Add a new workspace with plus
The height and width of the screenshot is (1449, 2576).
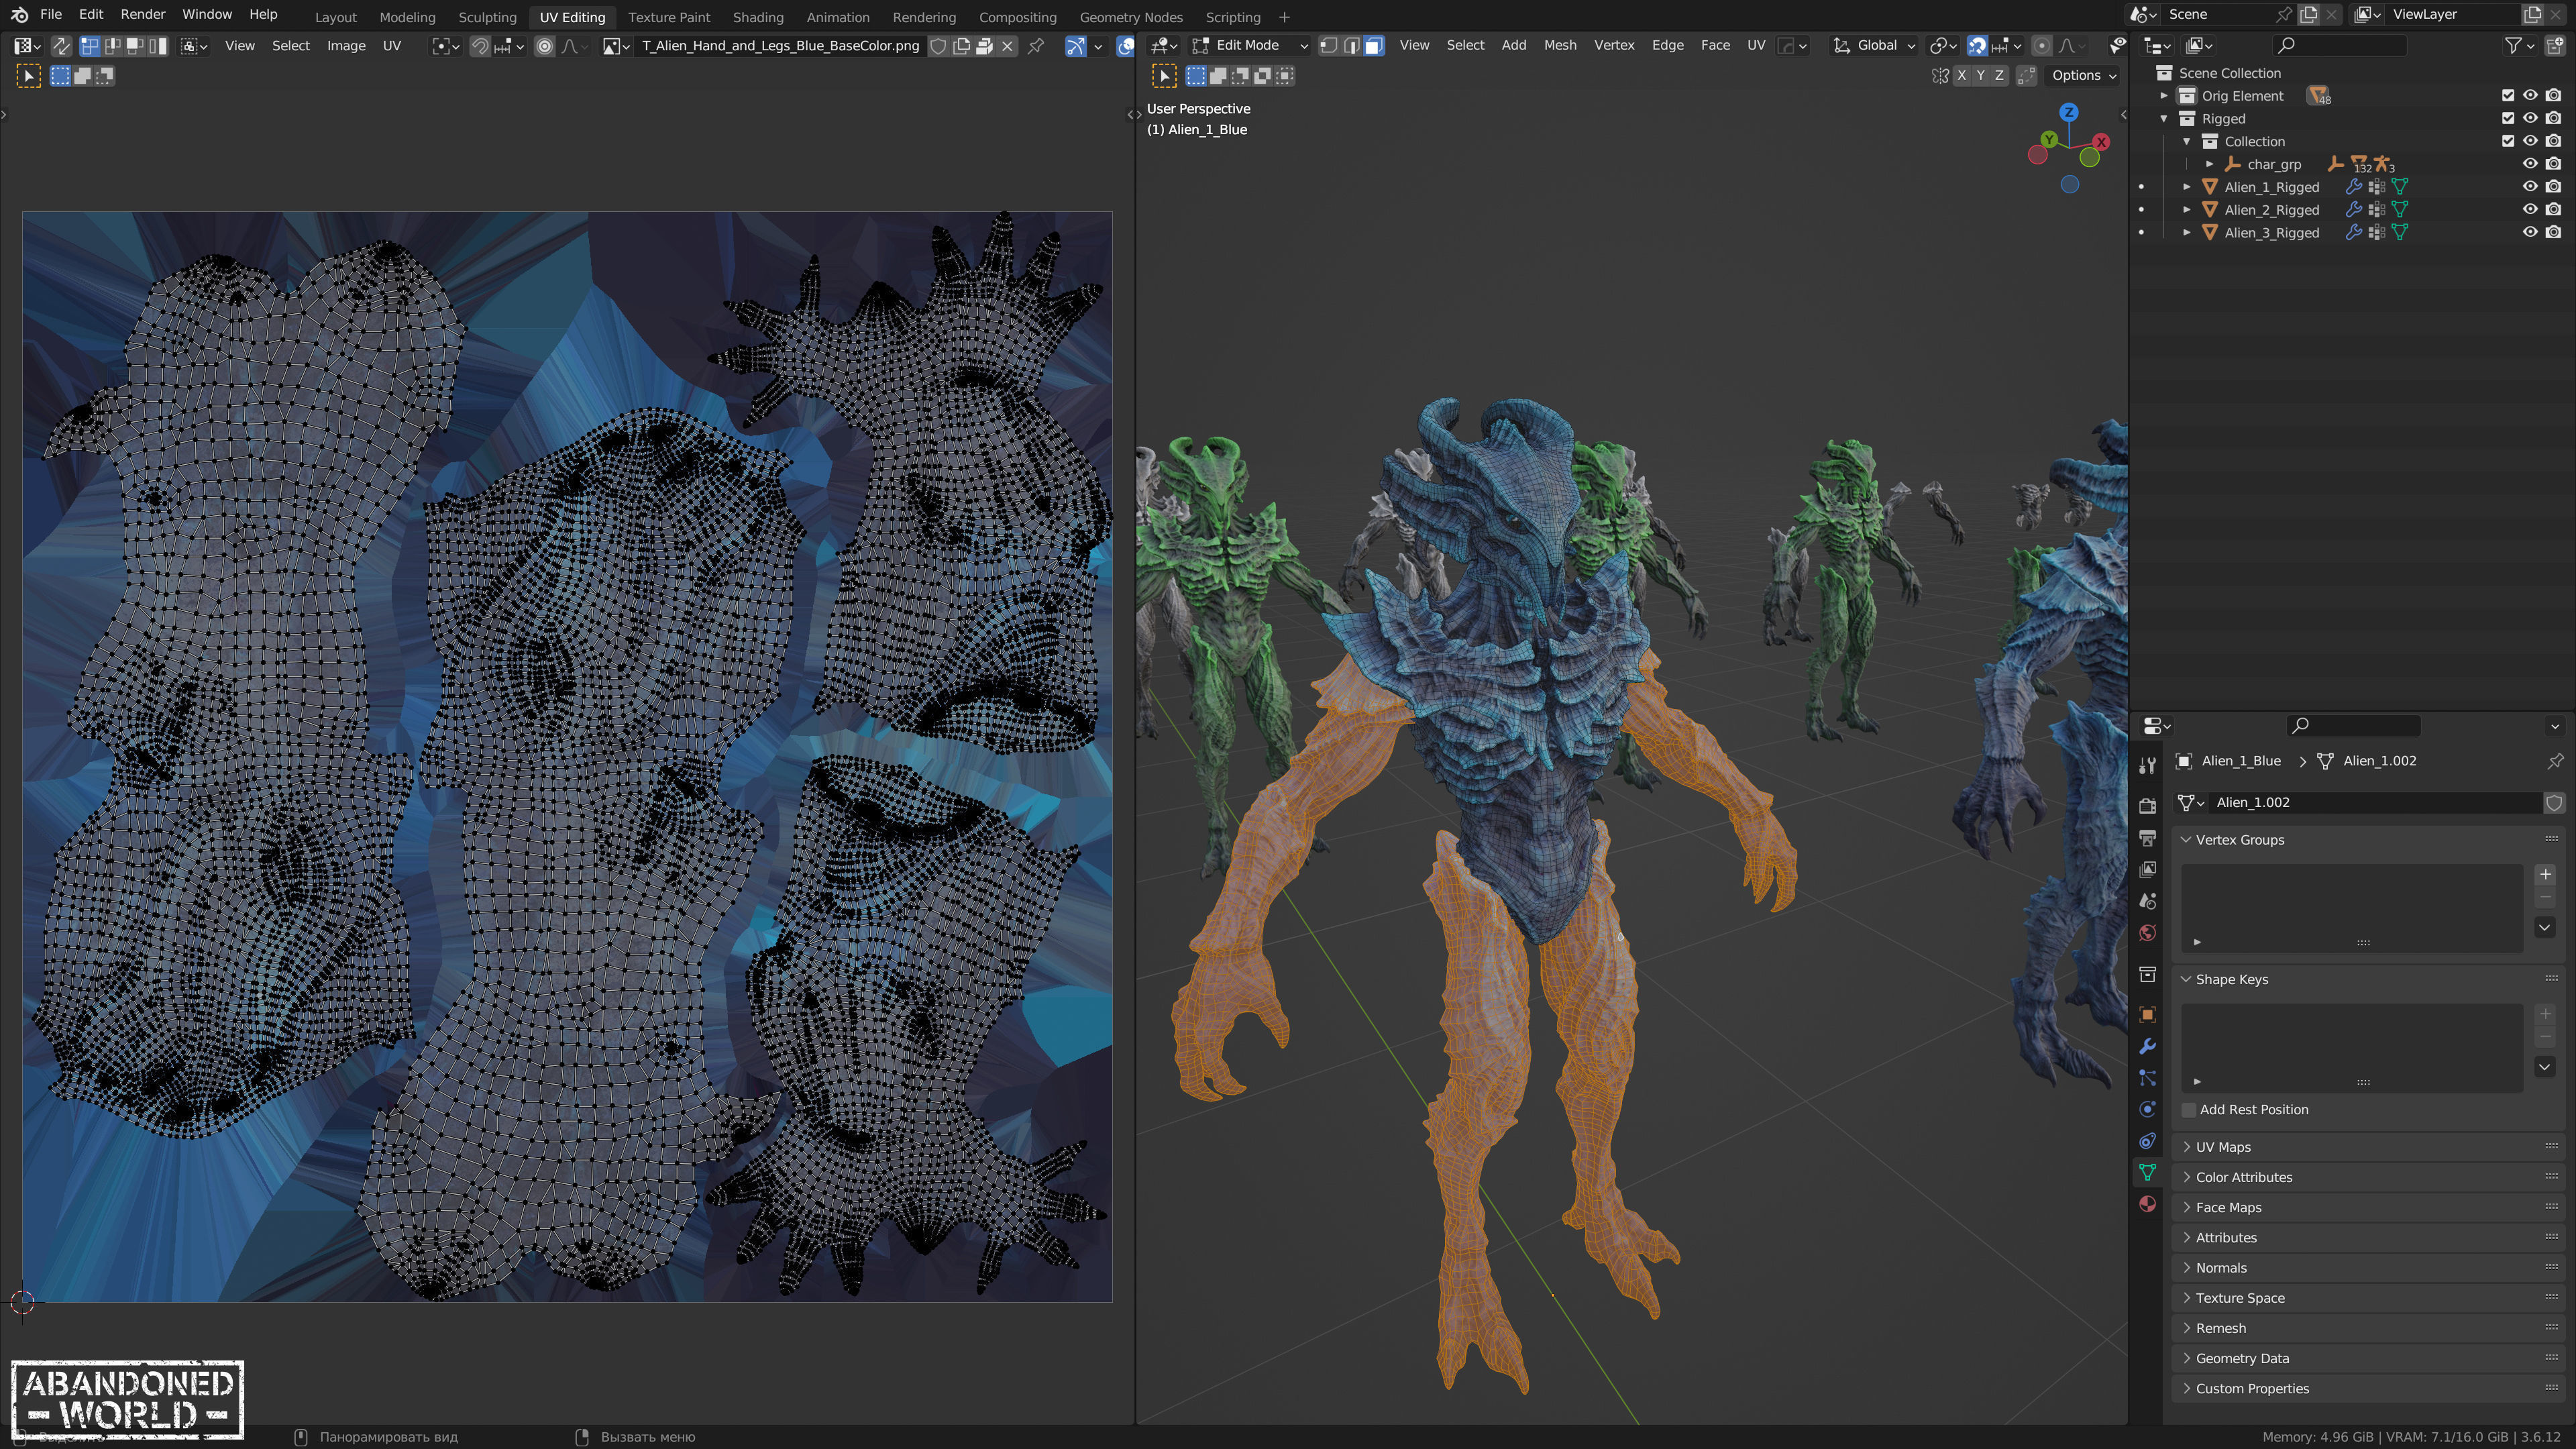point(1284,17)
